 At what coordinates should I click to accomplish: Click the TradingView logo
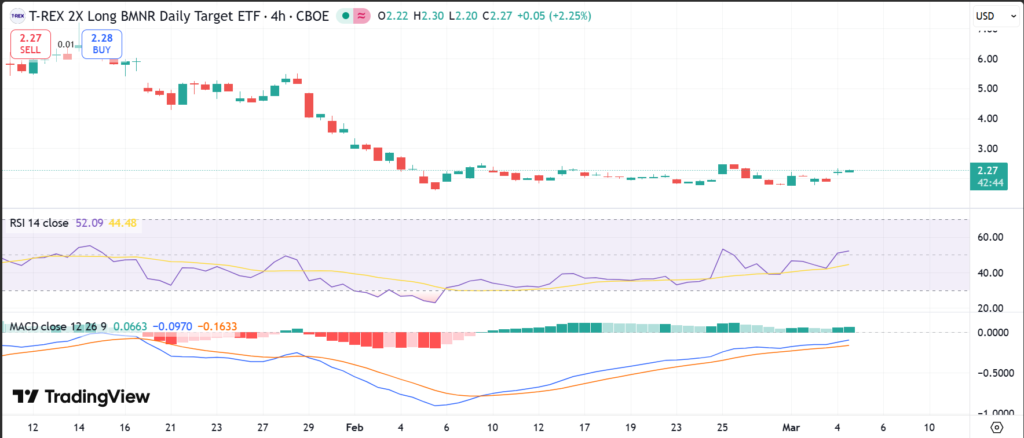pos(81,397)
